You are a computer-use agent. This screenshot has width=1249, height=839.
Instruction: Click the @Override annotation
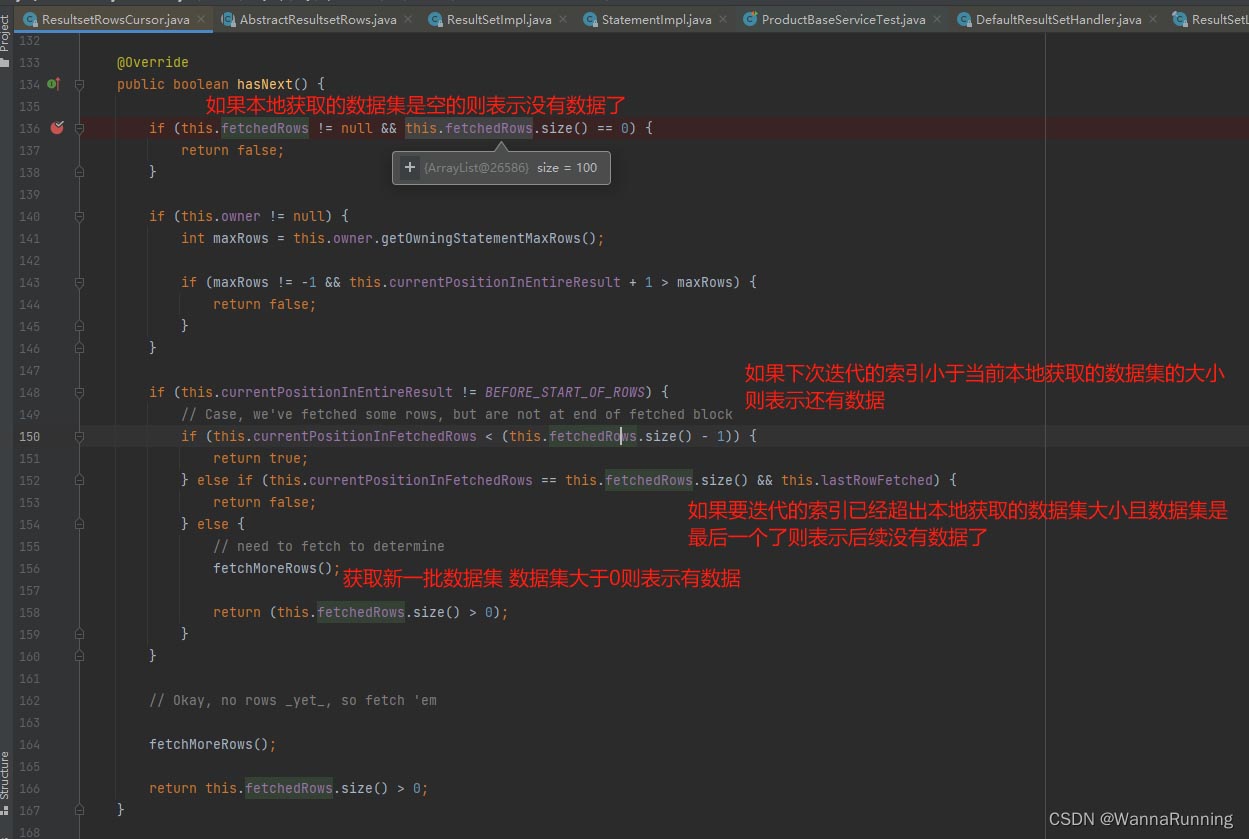[153, 62]
